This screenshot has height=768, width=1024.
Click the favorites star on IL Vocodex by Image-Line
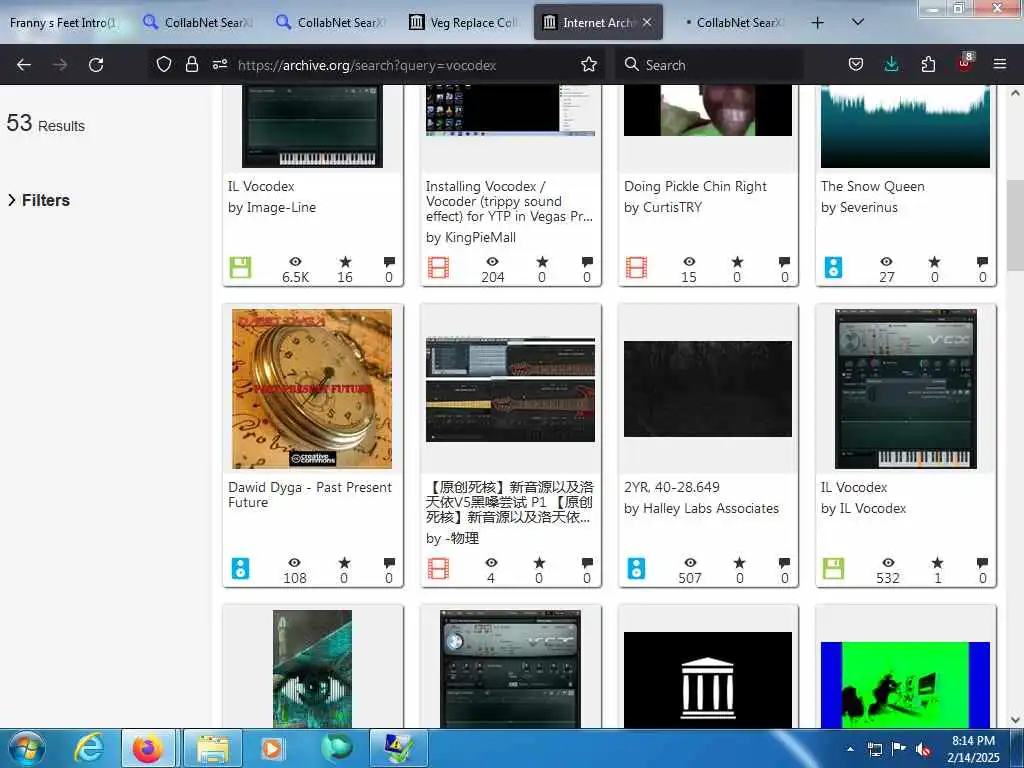(x=345, y=262)
